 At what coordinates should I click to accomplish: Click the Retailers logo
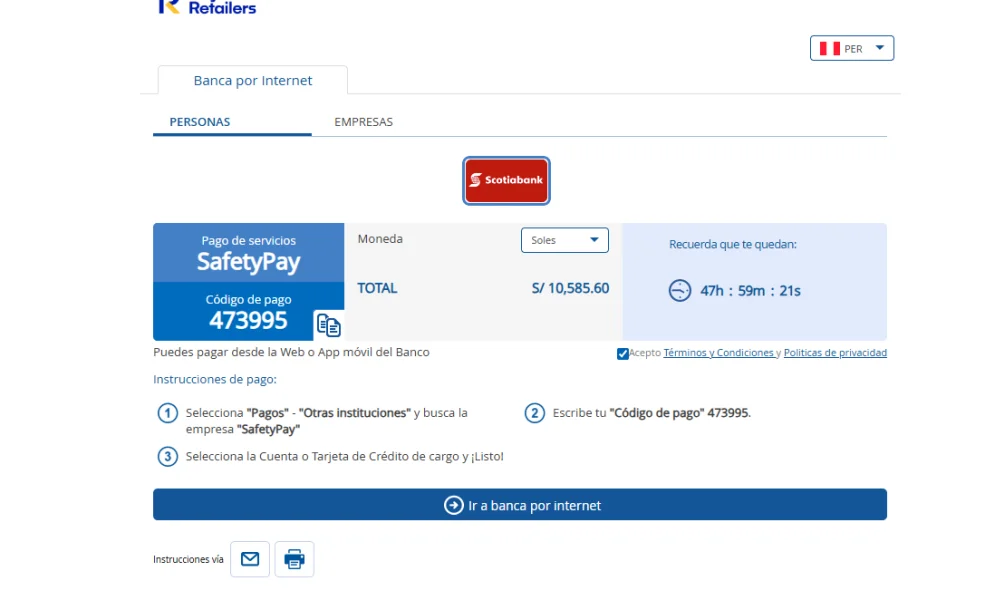(x=208, y=7)
